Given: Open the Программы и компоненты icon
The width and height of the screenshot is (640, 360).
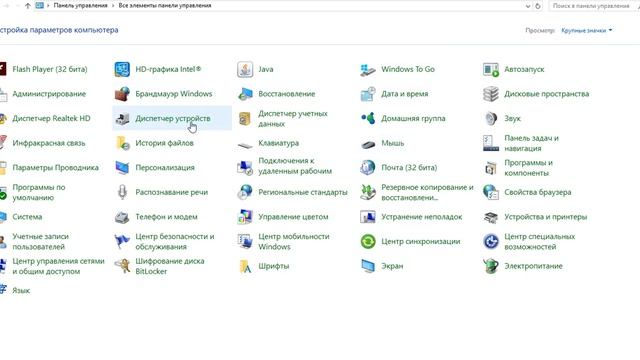Looking at the screenshot, I should (491, 168).
